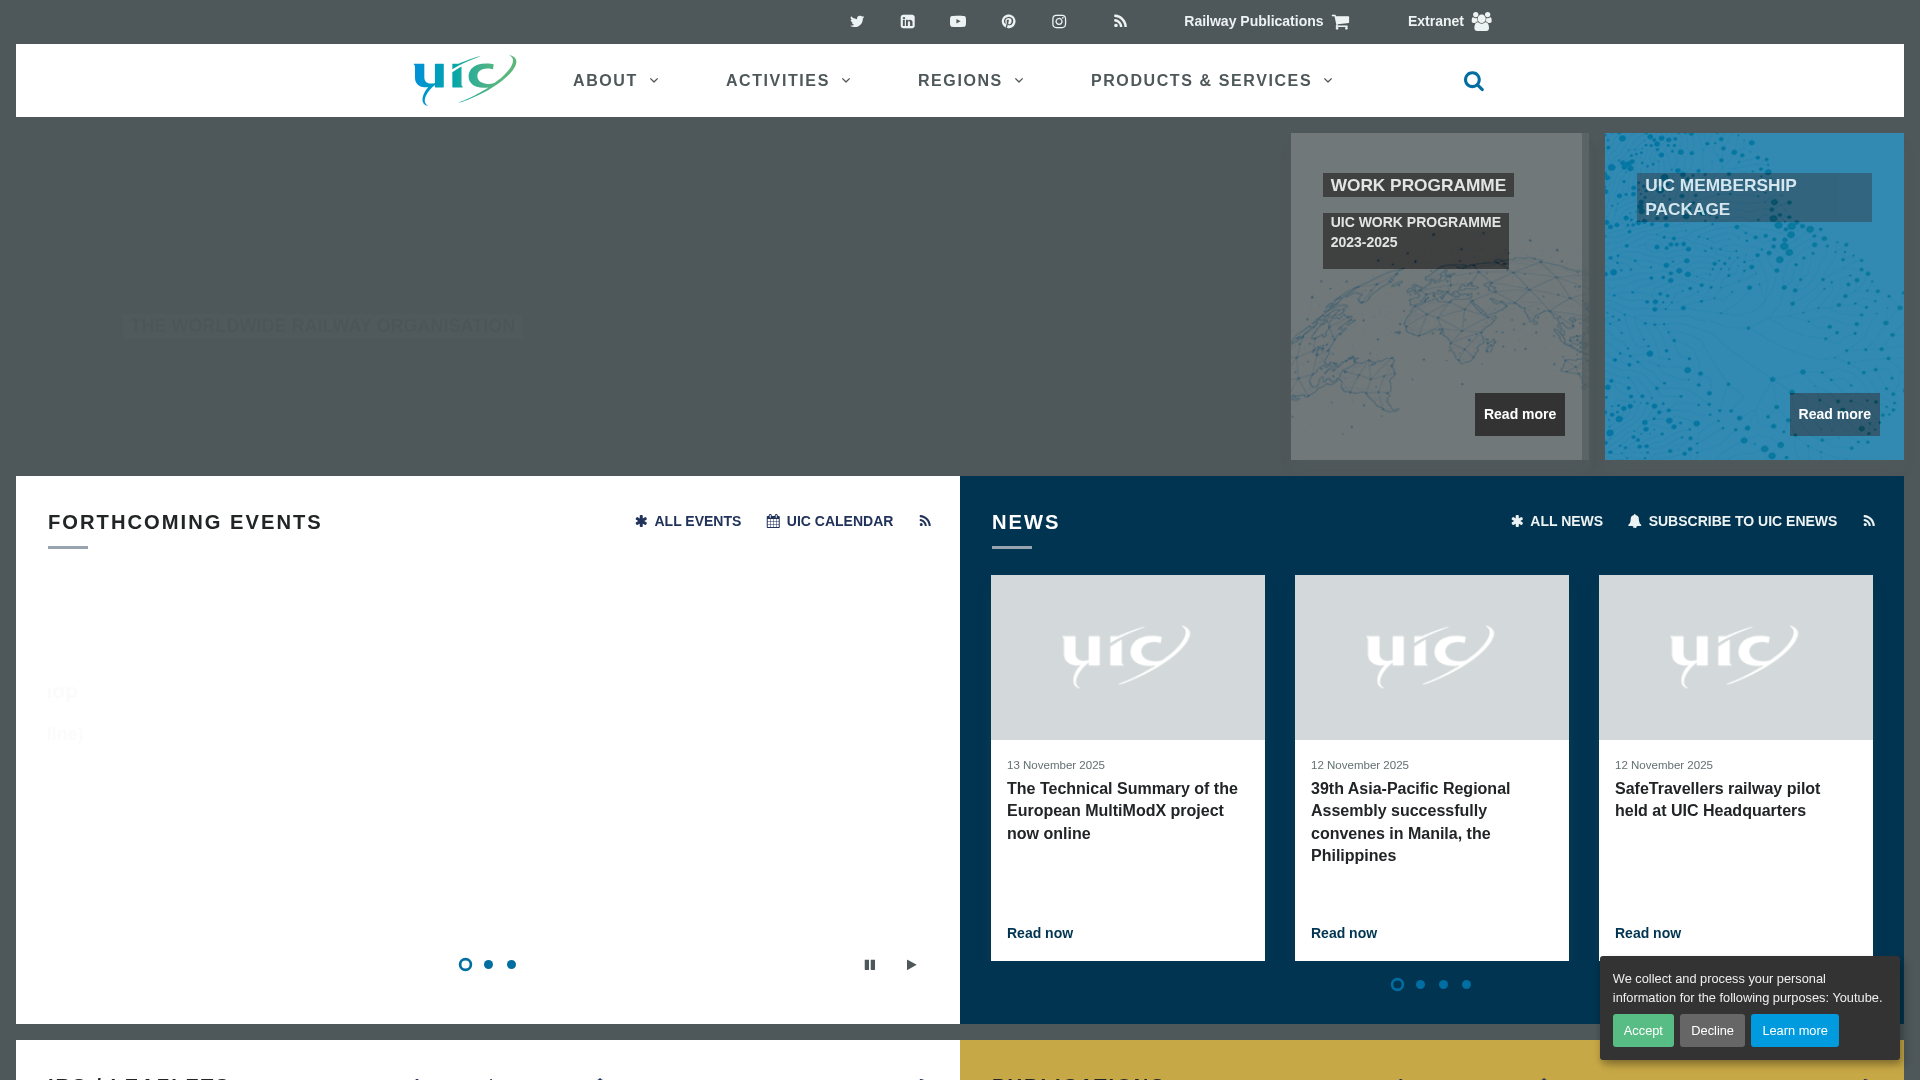Click the bell icon next to Subscribe to UIC eNews
The width and height of the screenshot is (1920, 1080).
pos(1634,521)
